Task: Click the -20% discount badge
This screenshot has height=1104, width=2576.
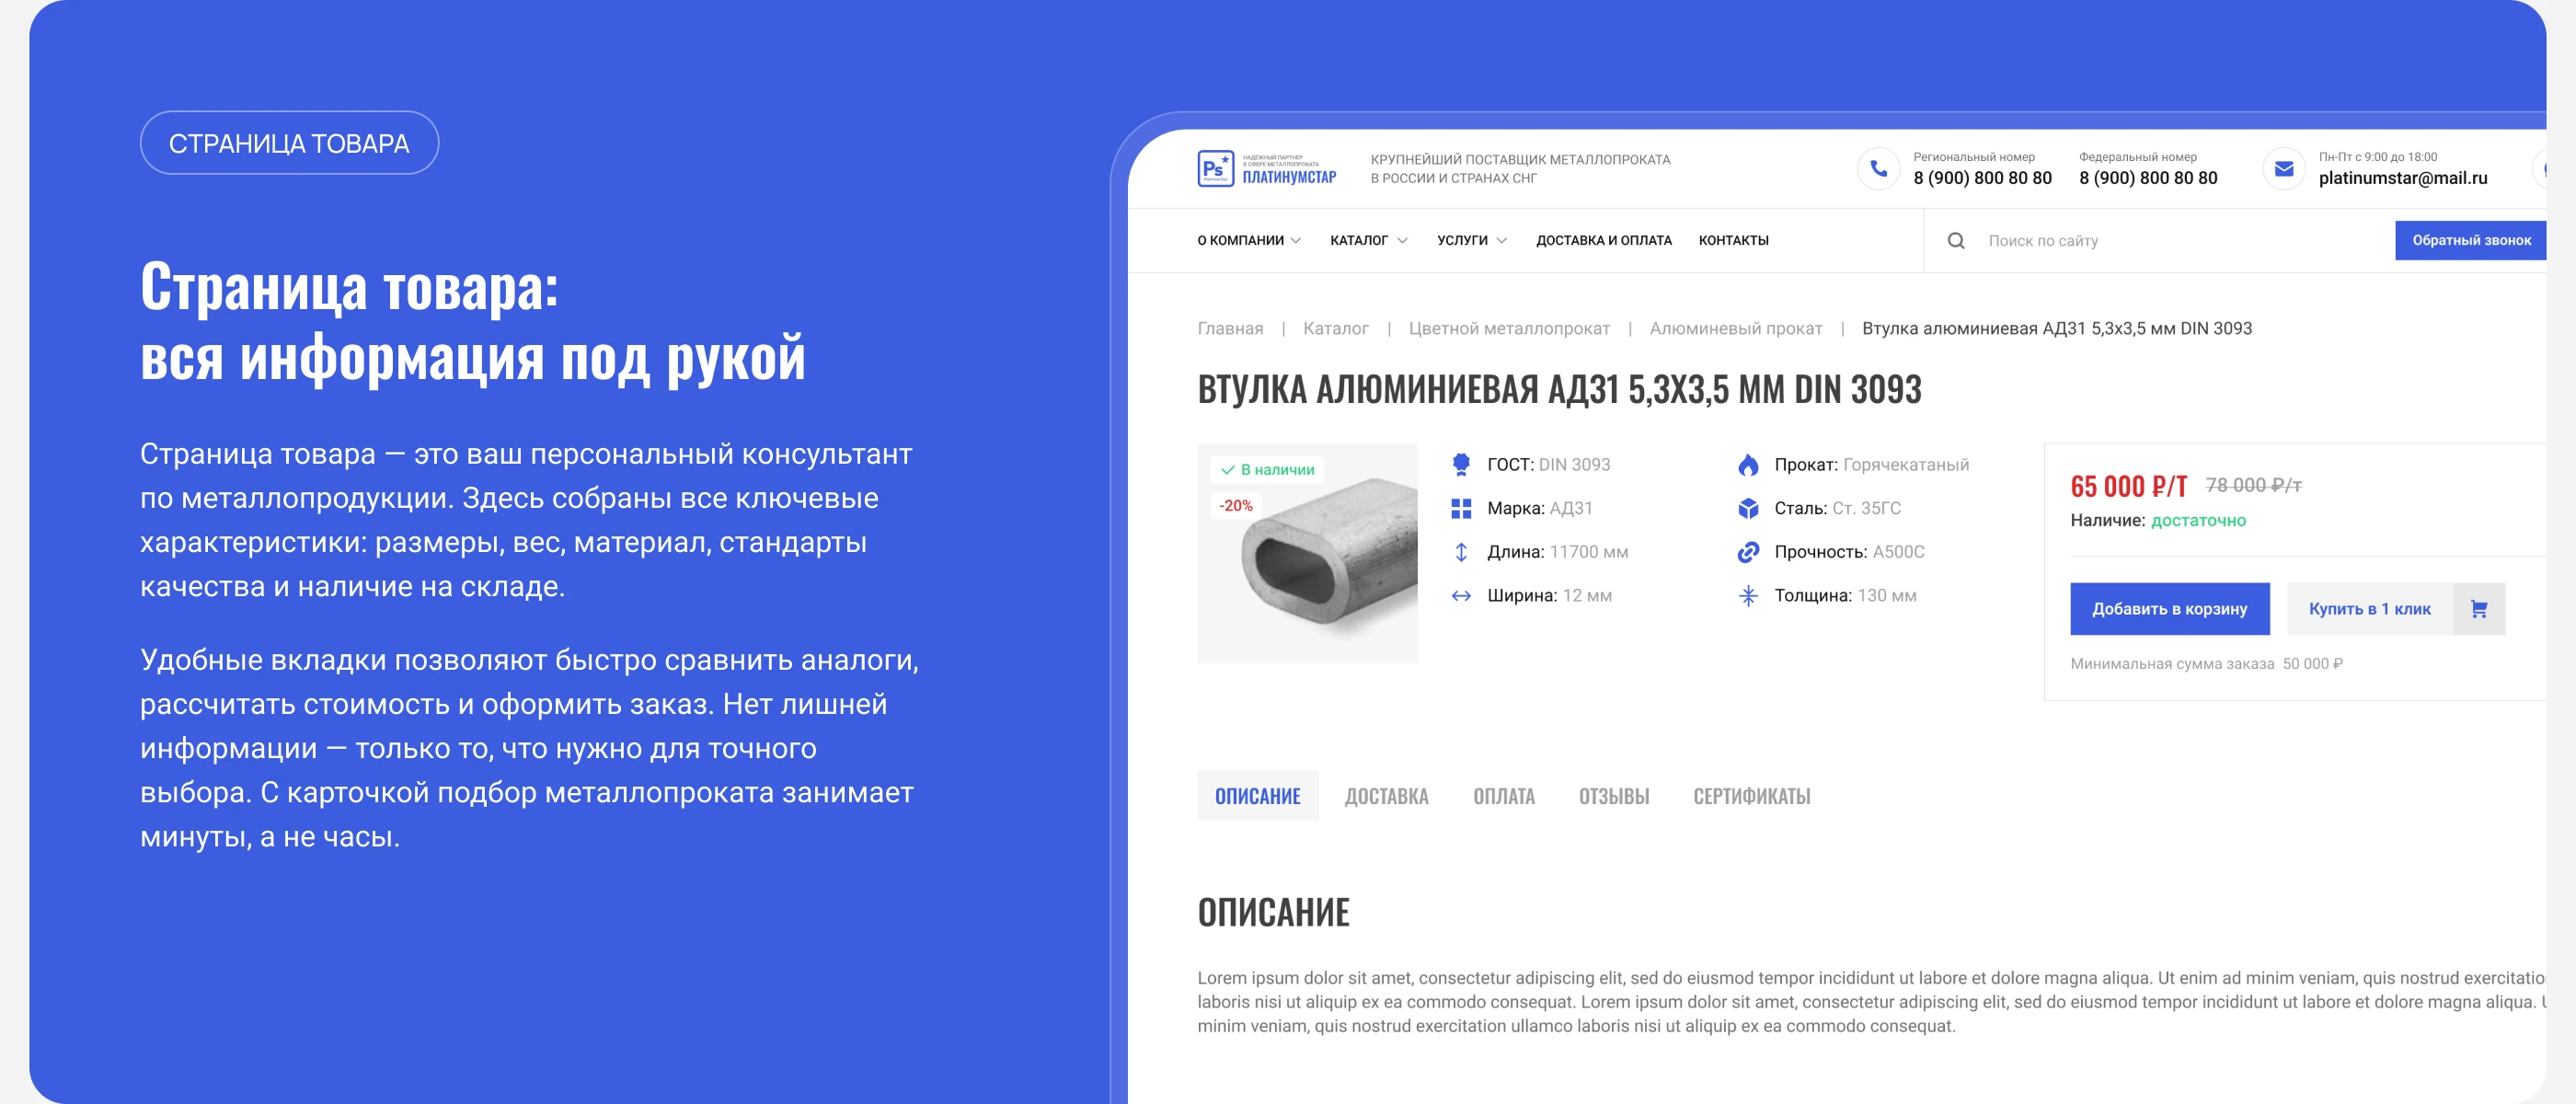Action: click(x=1235, y=506)
